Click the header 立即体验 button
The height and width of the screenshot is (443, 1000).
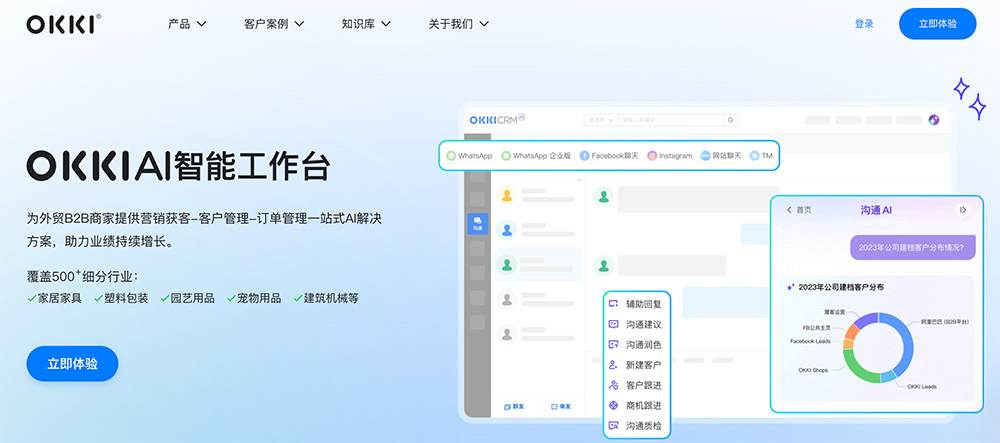[937, 24]
